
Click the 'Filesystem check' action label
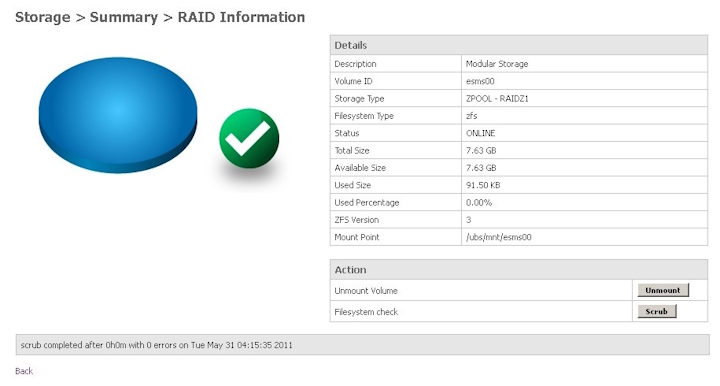click(x=366, y=312)
